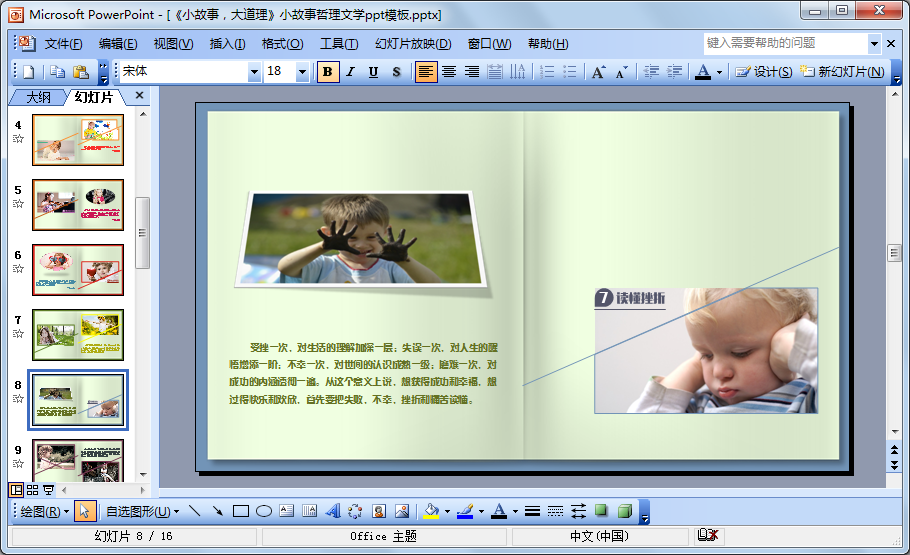Viewport: 910px width, 555px height.
Task: Open Slide Sorter view icon
Action: 32,490
